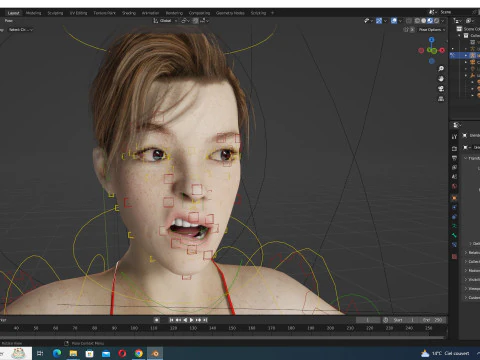The image size is (480, 360).
Task: Toggle viewport gizmos display
Action: pos(379,21)
